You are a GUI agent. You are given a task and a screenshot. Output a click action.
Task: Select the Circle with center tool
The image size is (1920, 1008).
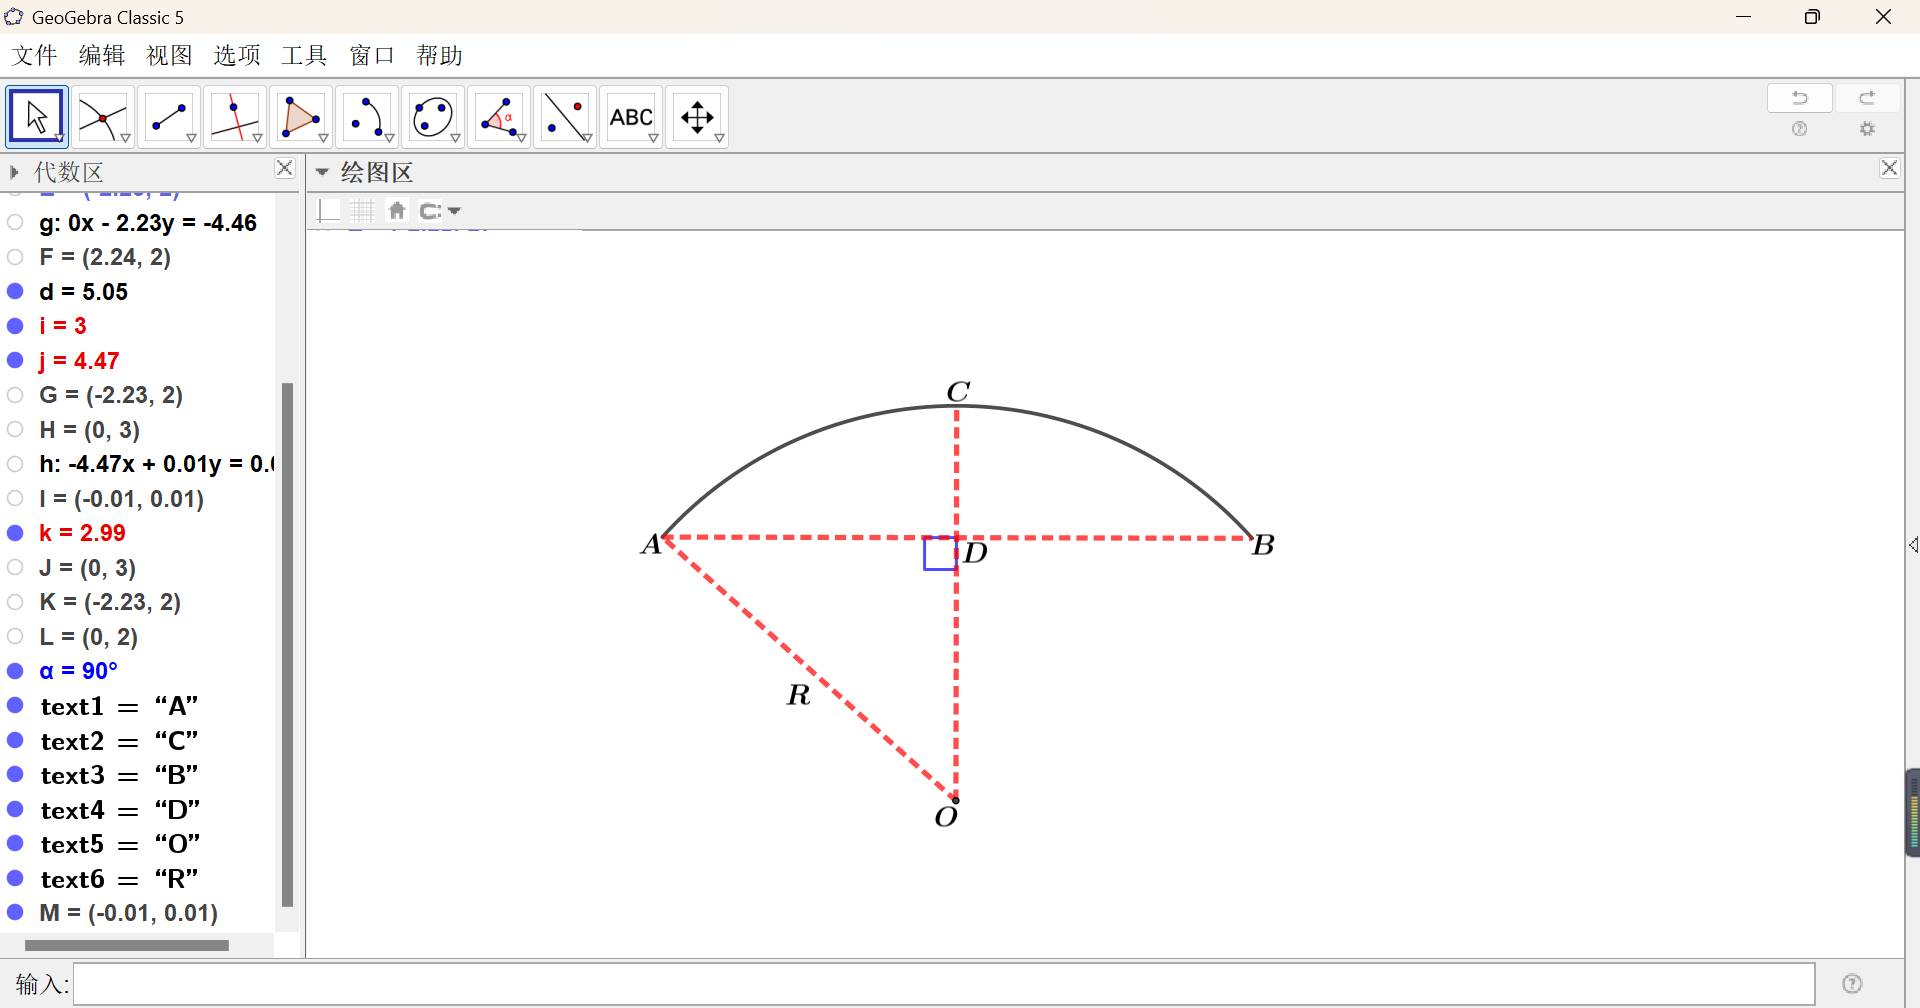click(x=432, y=117)
